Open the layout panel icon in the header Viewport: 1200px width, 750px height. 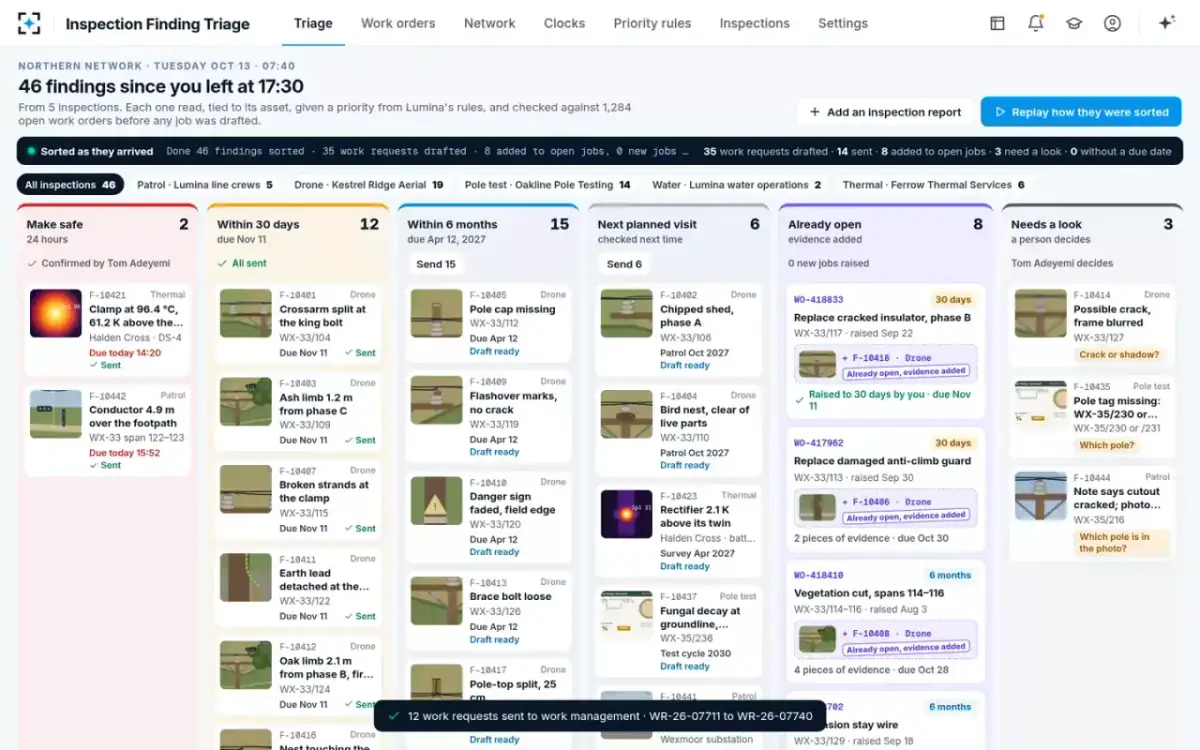997,23
